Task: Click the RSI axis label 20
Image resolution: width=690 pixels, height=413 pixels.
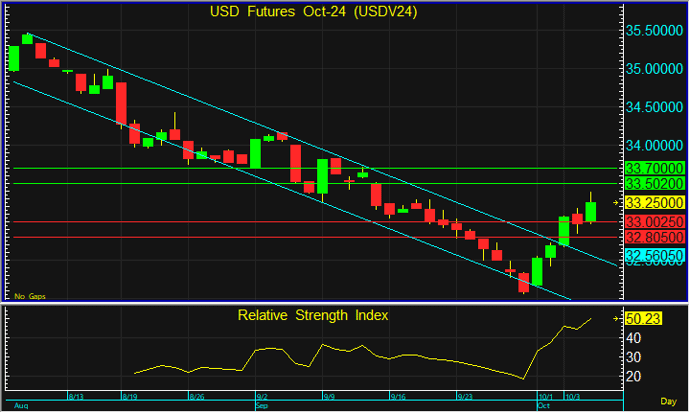Action: pos(632,376)
